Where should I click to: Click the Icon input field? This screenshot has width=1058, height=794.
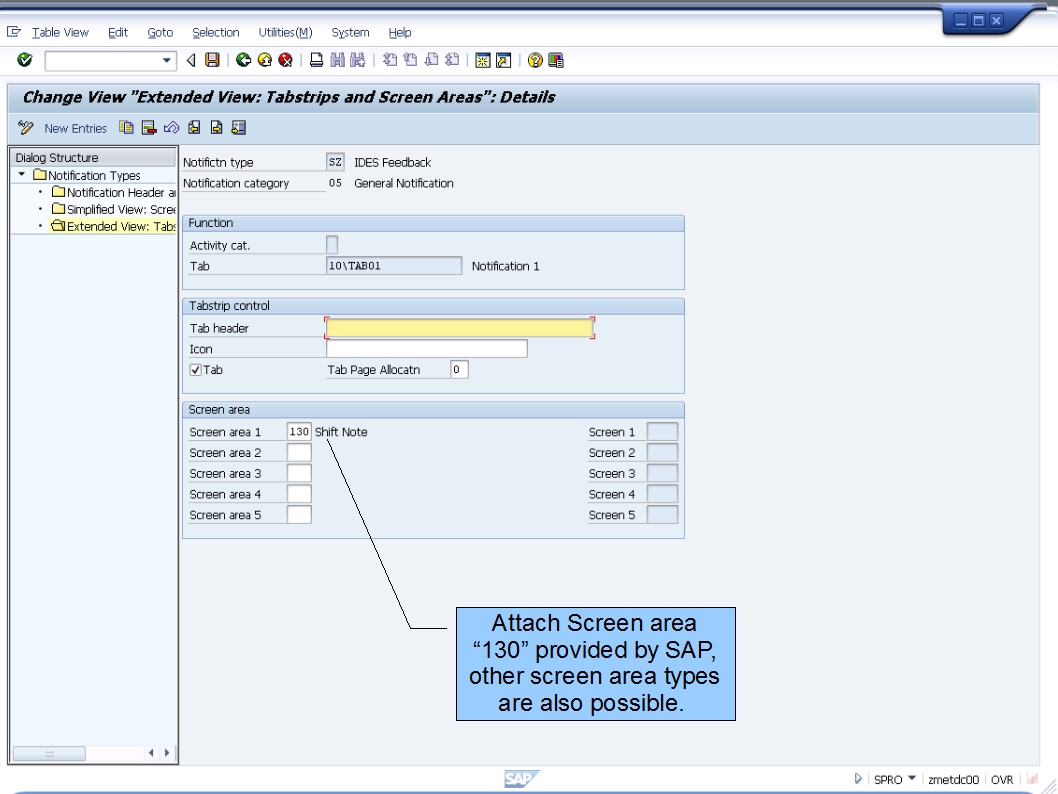[426, 349]
